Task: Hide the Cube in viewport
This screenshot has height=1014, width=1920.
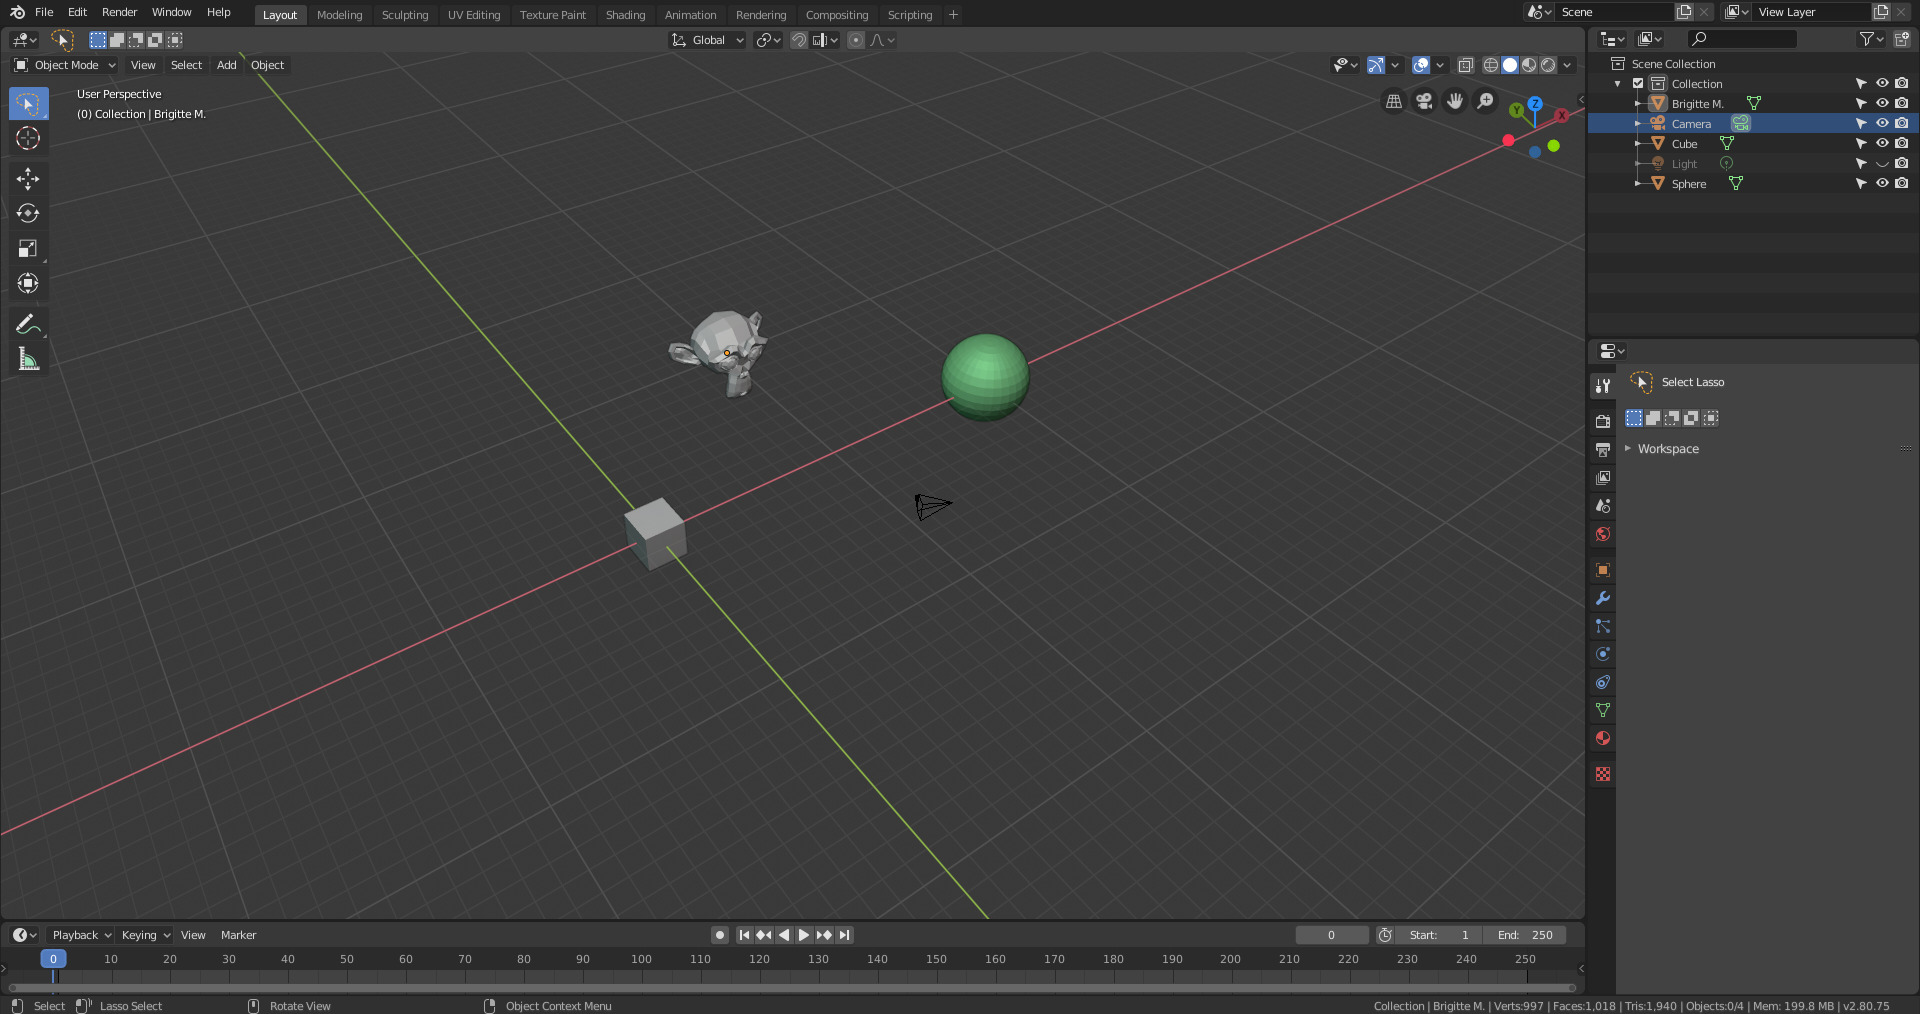Action: coord(1882,143)
